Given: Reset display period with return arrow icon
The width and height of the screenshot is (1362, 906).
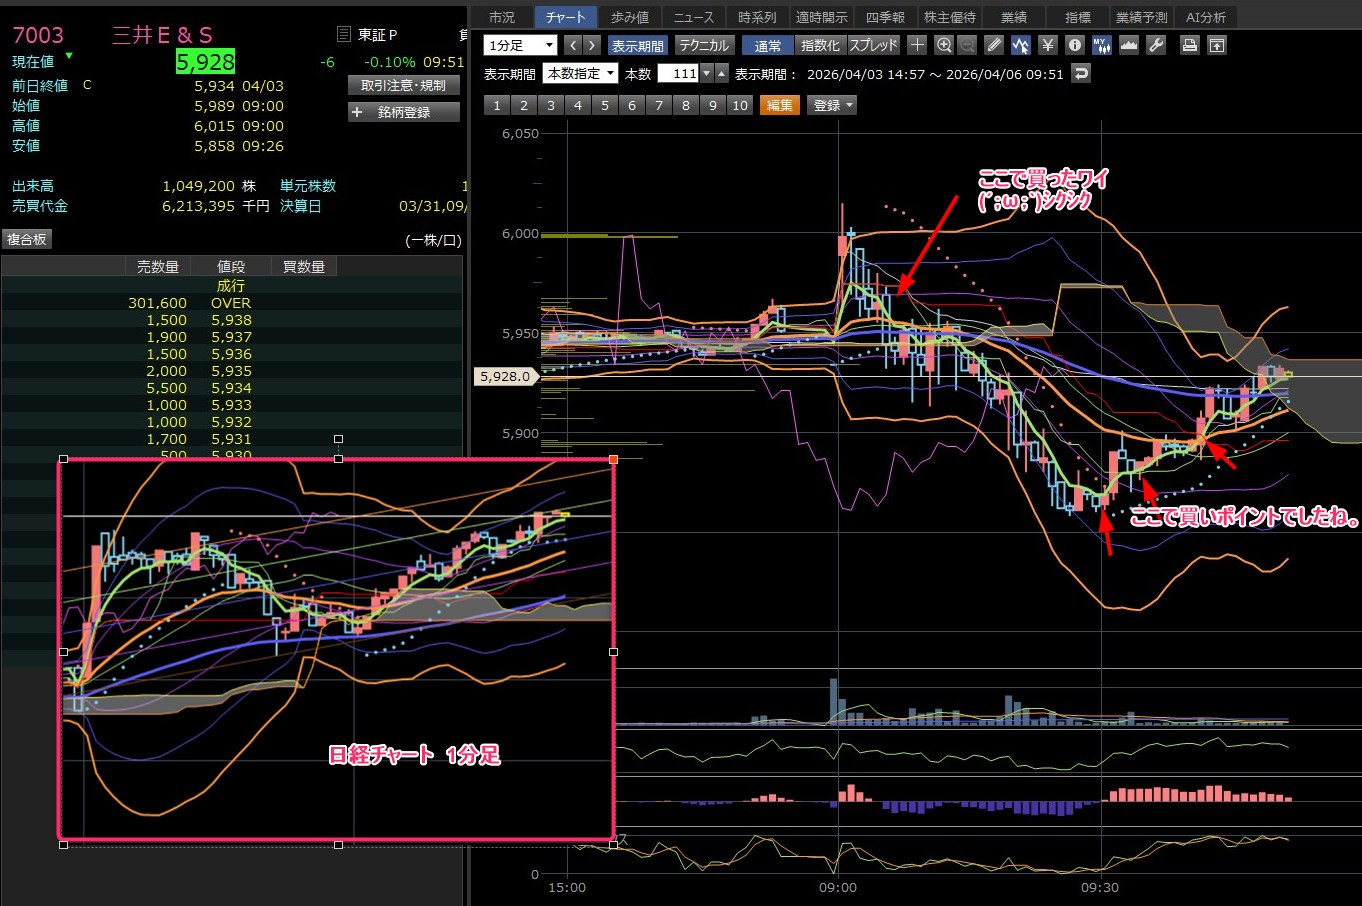Looking at the screenshot, I should point(1081,73).
